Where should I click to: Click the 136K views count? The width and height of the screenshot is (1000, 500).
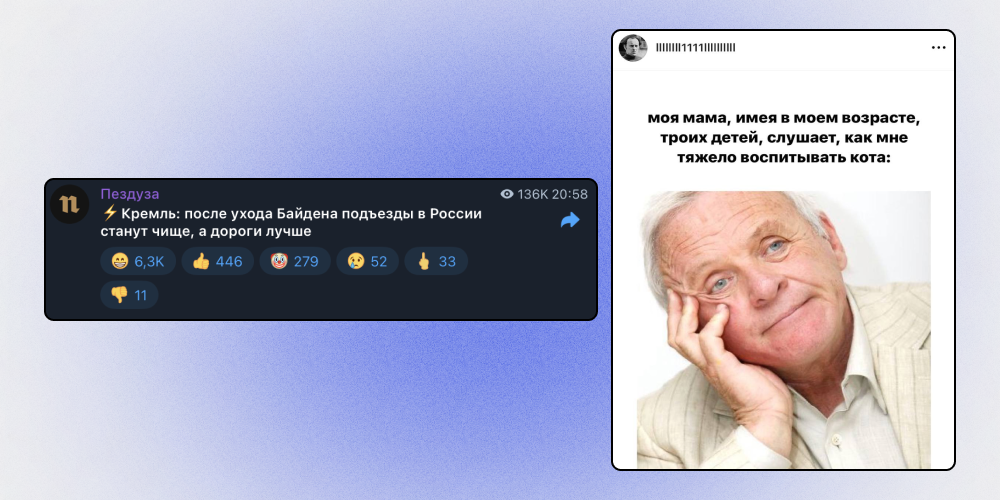point(533,195)
